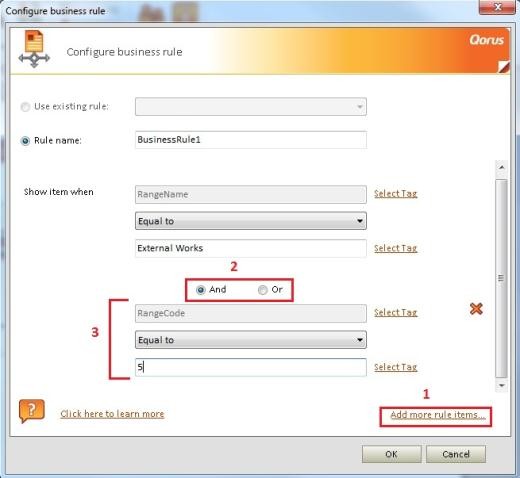
Task: Choose the Or condition radio button
Action: pos(263,290)
